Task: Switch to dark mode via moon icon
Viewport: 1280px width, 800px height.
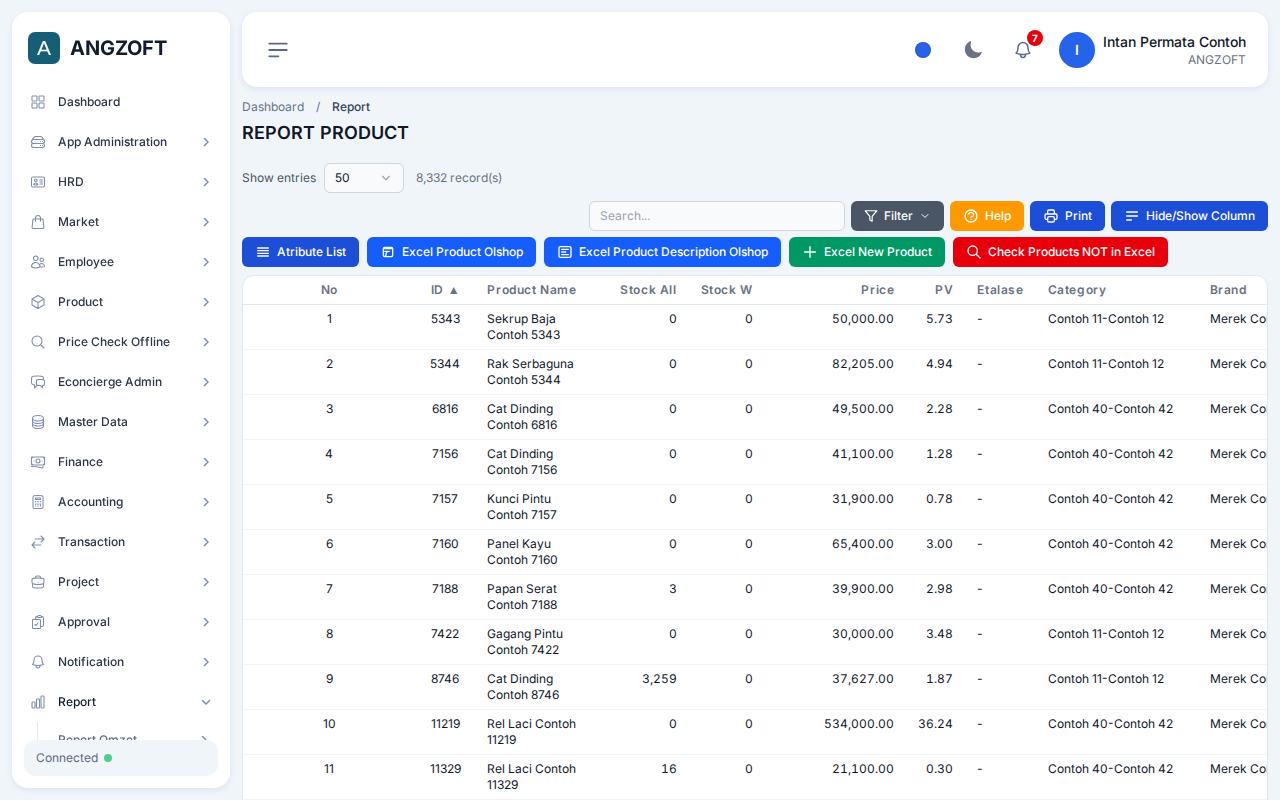Action: point(973,50)
